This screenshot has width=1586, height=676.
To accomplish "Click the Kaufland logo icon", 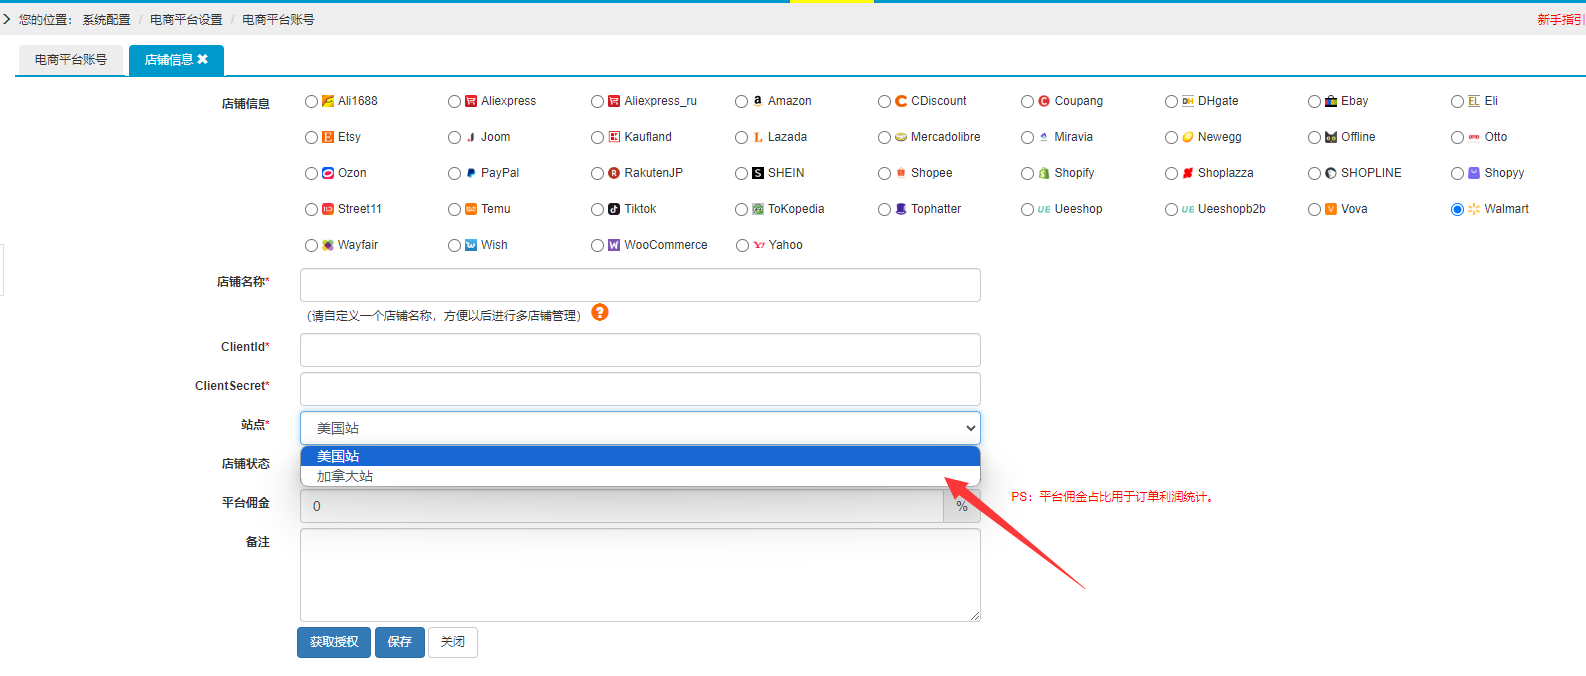I will (614, 137).
